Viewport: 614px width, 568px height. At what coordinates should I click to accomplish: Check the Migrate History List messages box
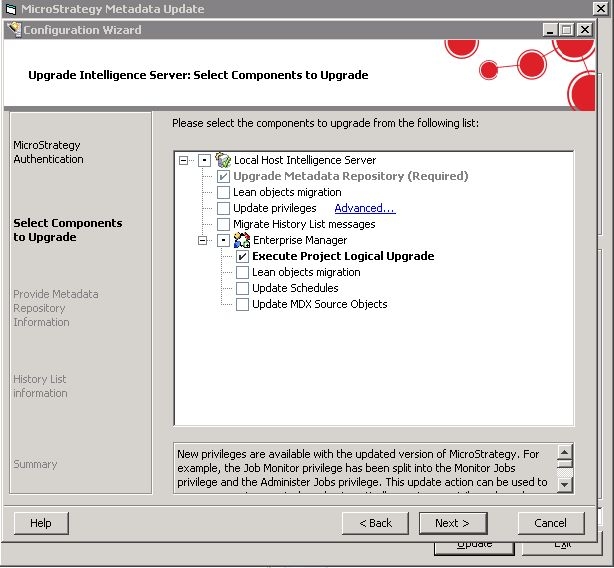click(x=224, y=224)
